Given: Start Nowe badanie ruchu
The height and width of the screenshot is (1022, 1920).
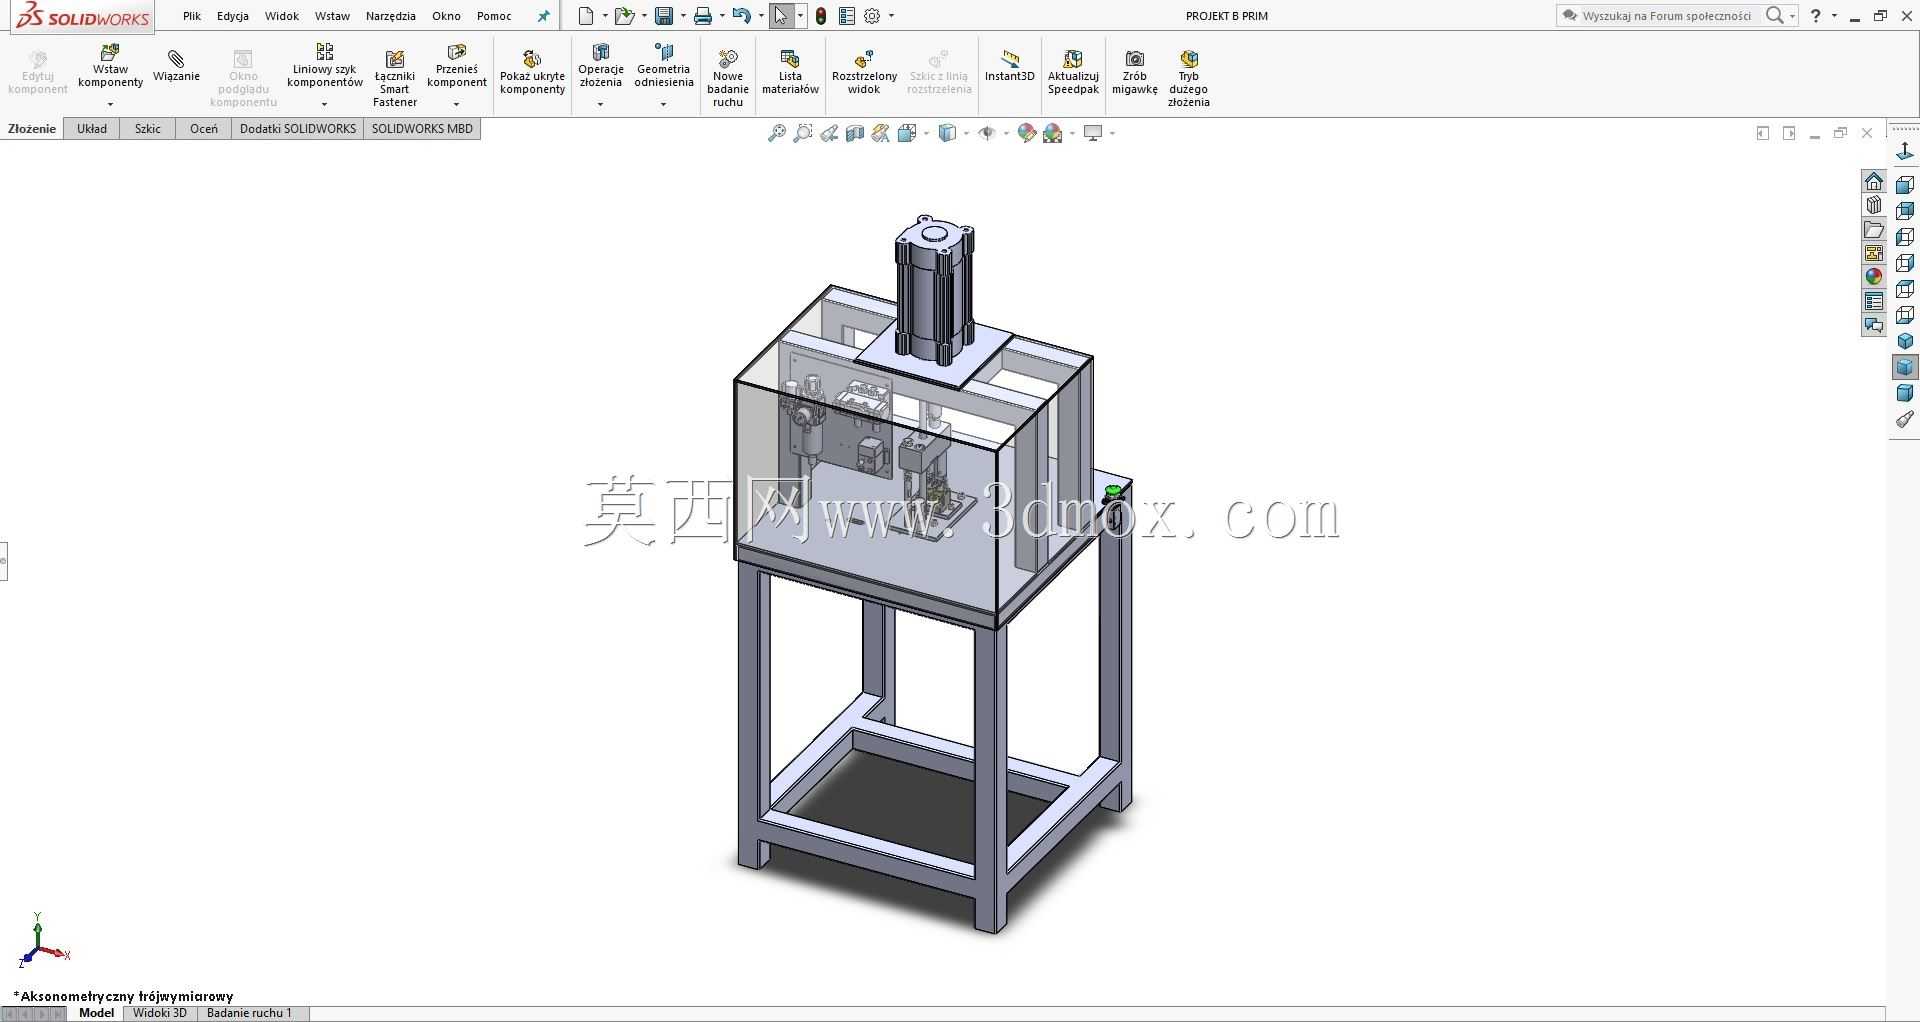Looking at the screenshot, I should (x=728, y=78).
